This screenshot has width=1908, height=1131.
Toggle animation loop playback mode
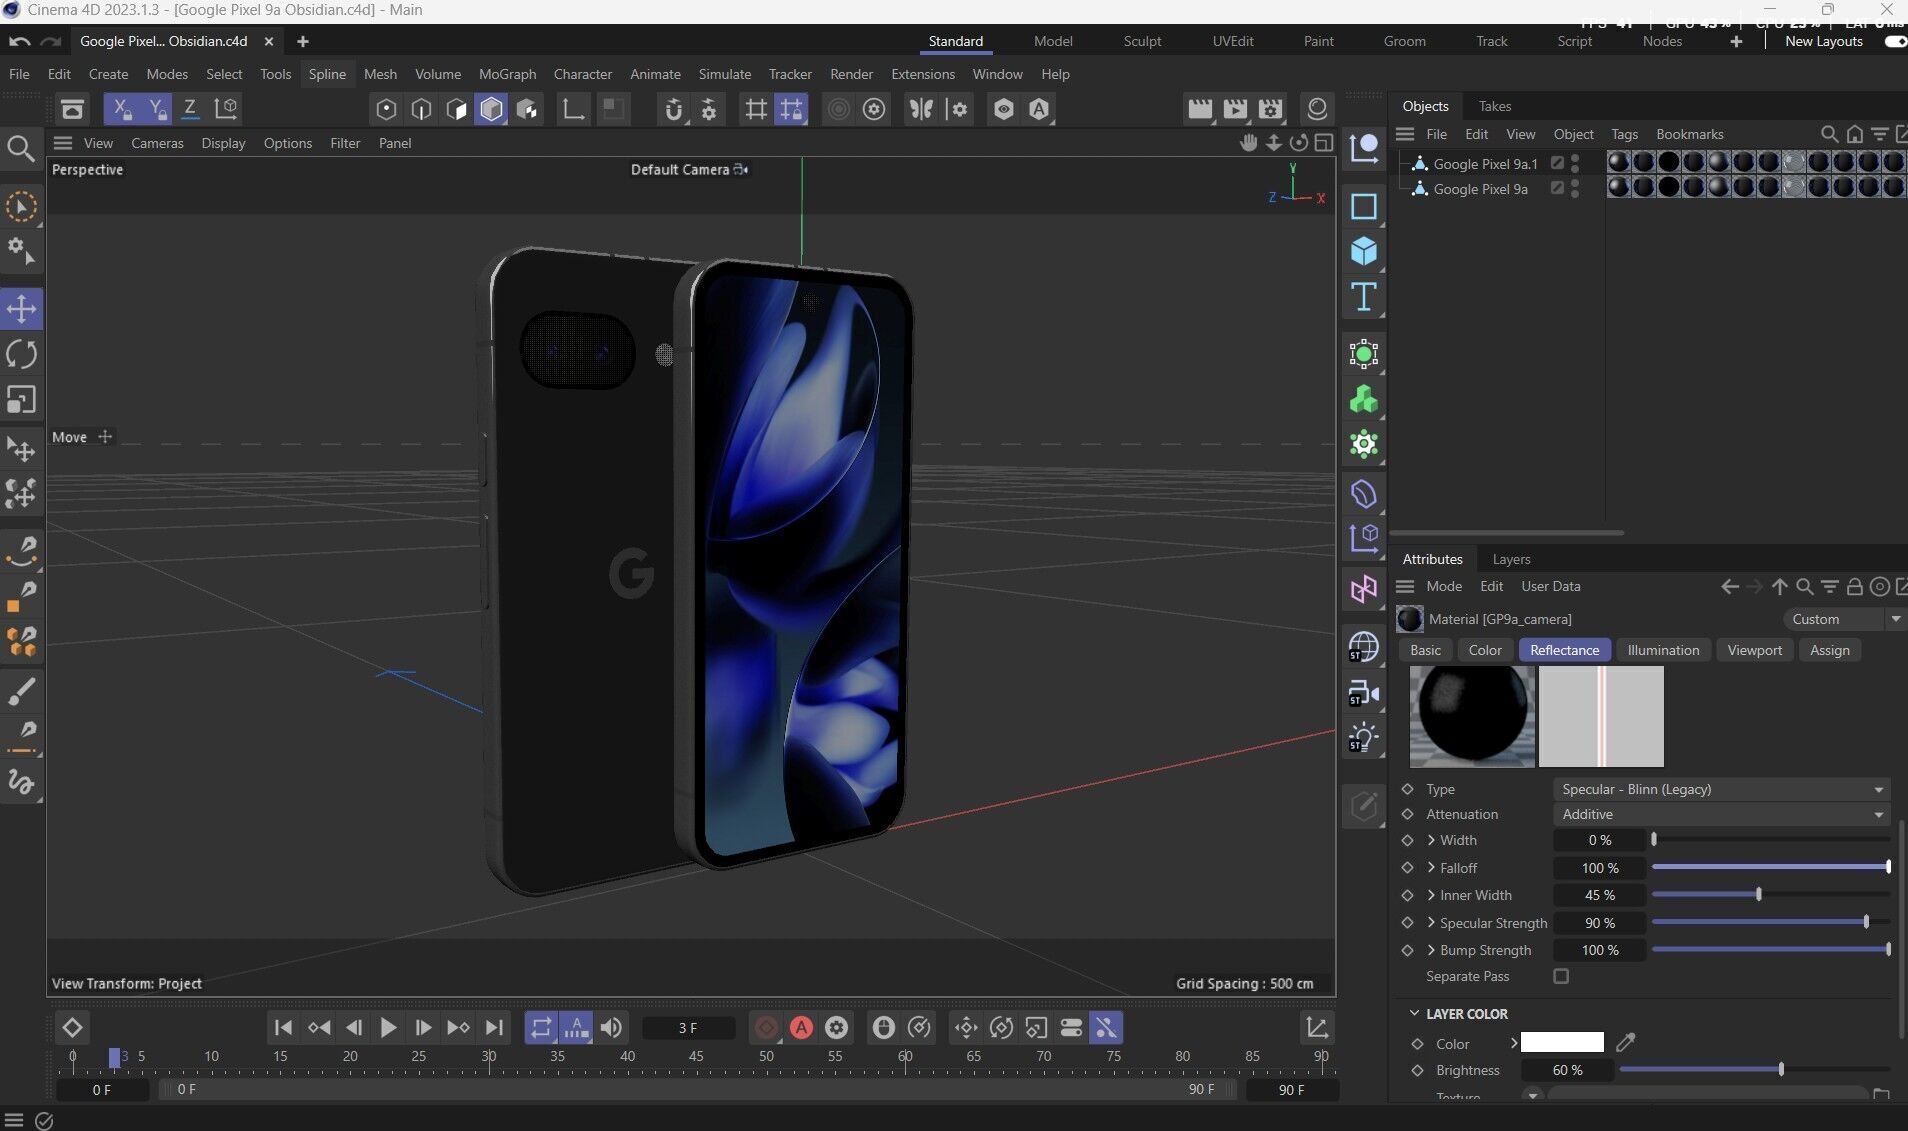click(x=541, y=1027)
